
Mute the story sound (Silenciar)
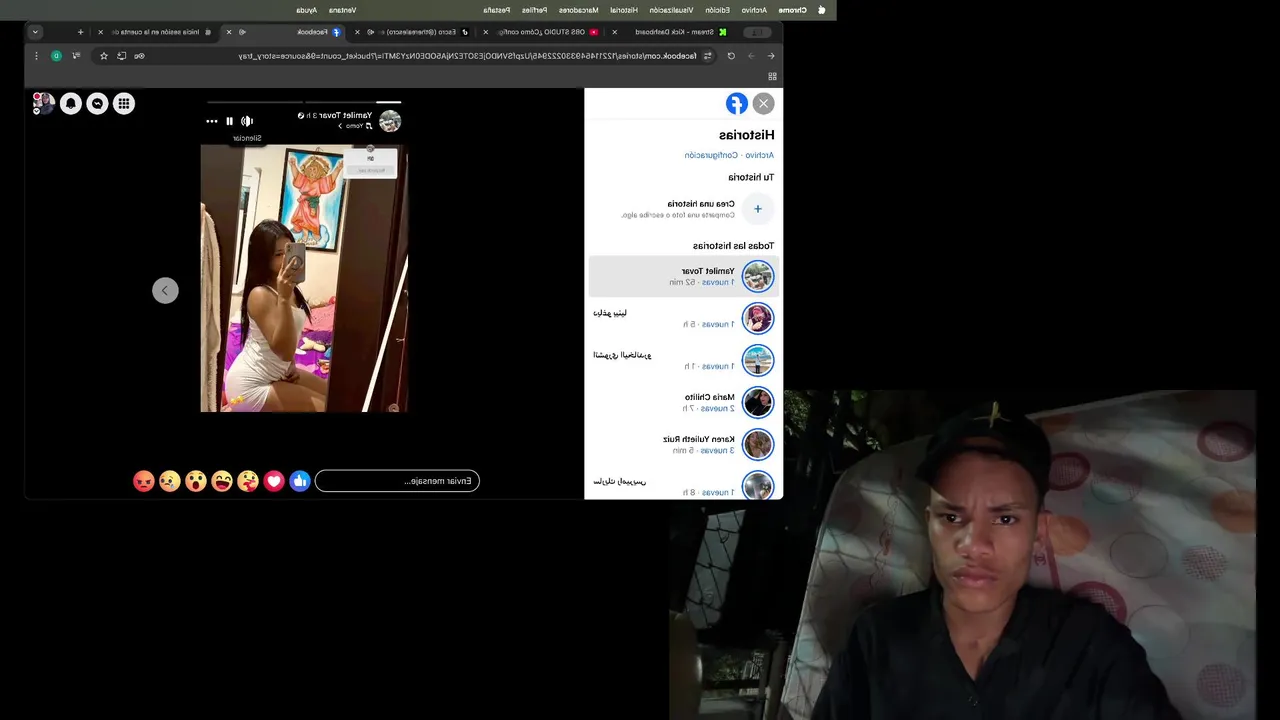coord(247,121)
